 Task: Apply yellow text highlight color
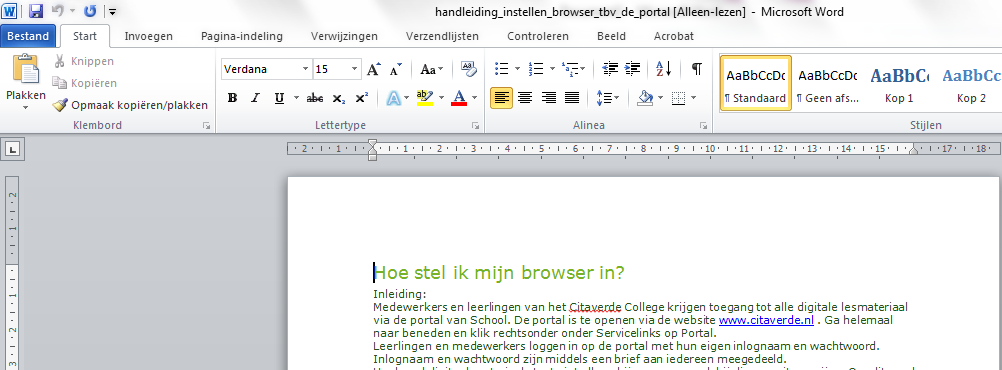(x=424, y=98)
